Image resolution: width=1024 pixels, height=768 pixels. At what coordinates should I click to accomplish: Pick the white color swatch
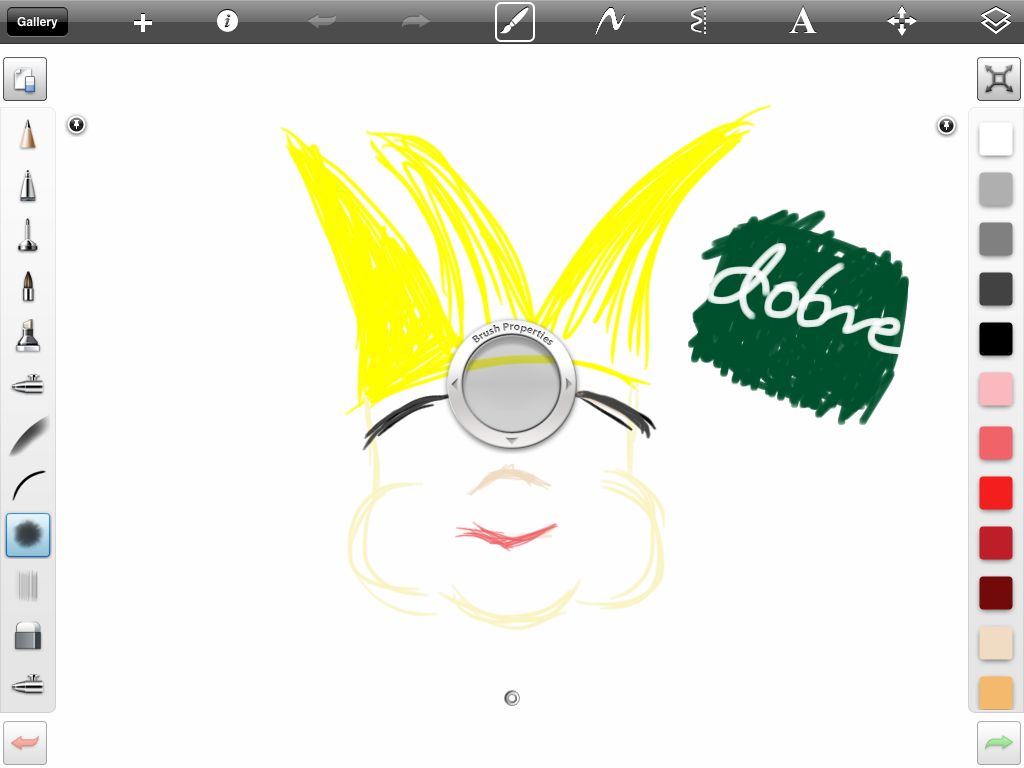[x=996, y=139]
